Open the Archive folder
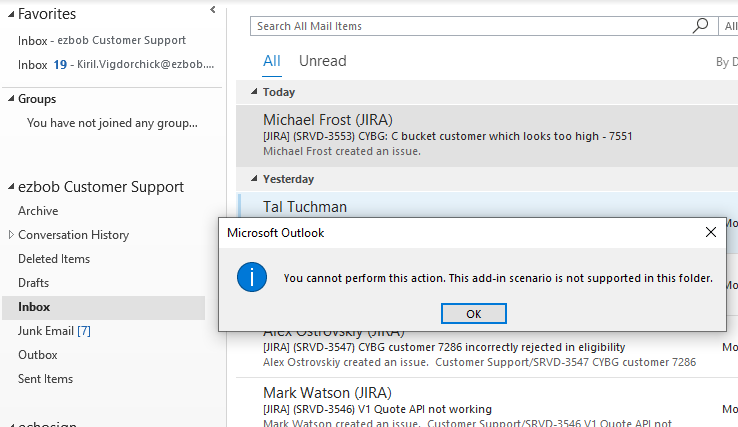The height and width of the screenshot is (427, 738). (38, 211)
